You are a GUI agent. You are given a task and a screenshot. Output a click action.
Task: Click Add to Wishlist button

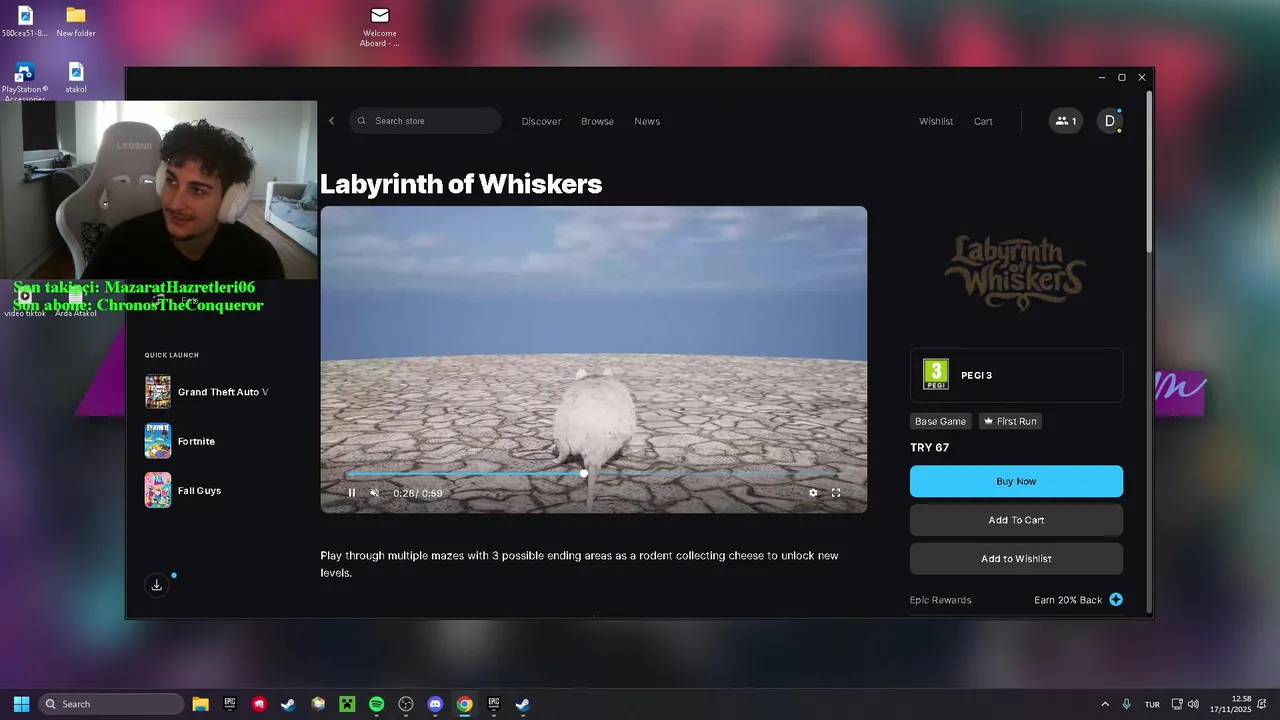tap(1016, 559)
